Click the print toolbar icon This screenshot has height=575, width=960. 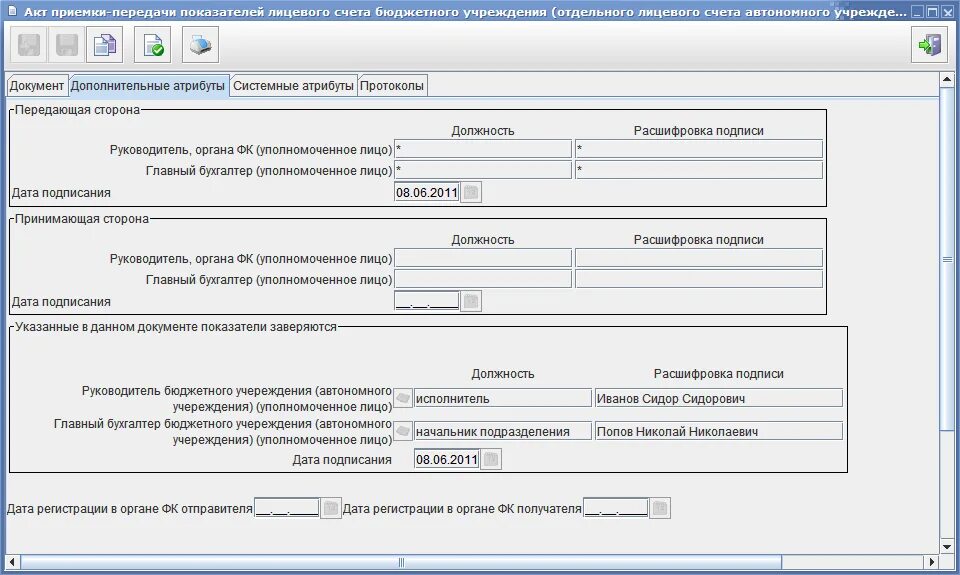(x=200, y=45)
